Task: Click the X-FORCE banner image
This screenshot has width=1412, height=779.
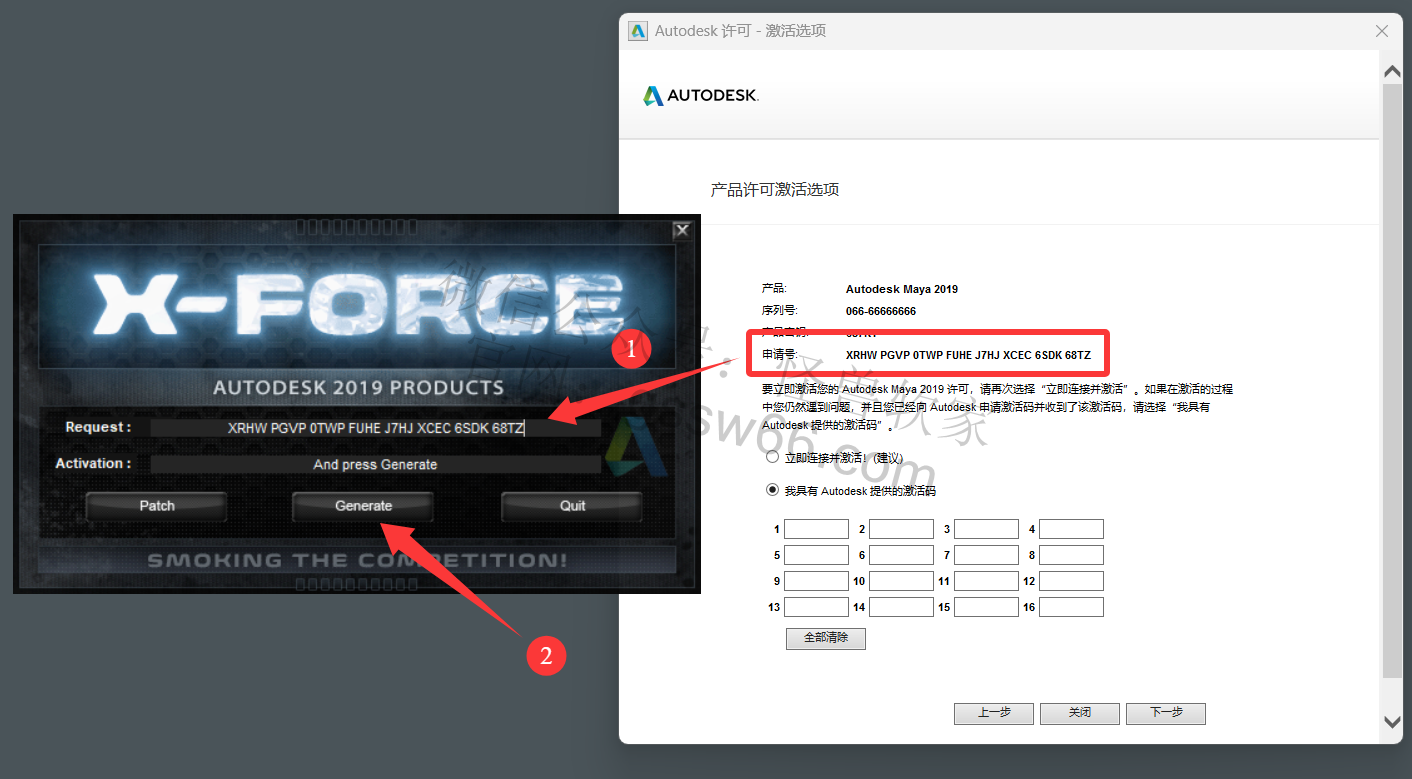Action: coord(357,307)
